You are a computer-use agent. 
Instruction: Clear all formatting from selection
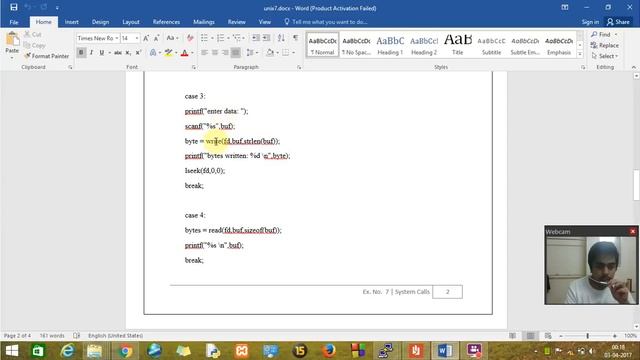click(x=190, y=38)
